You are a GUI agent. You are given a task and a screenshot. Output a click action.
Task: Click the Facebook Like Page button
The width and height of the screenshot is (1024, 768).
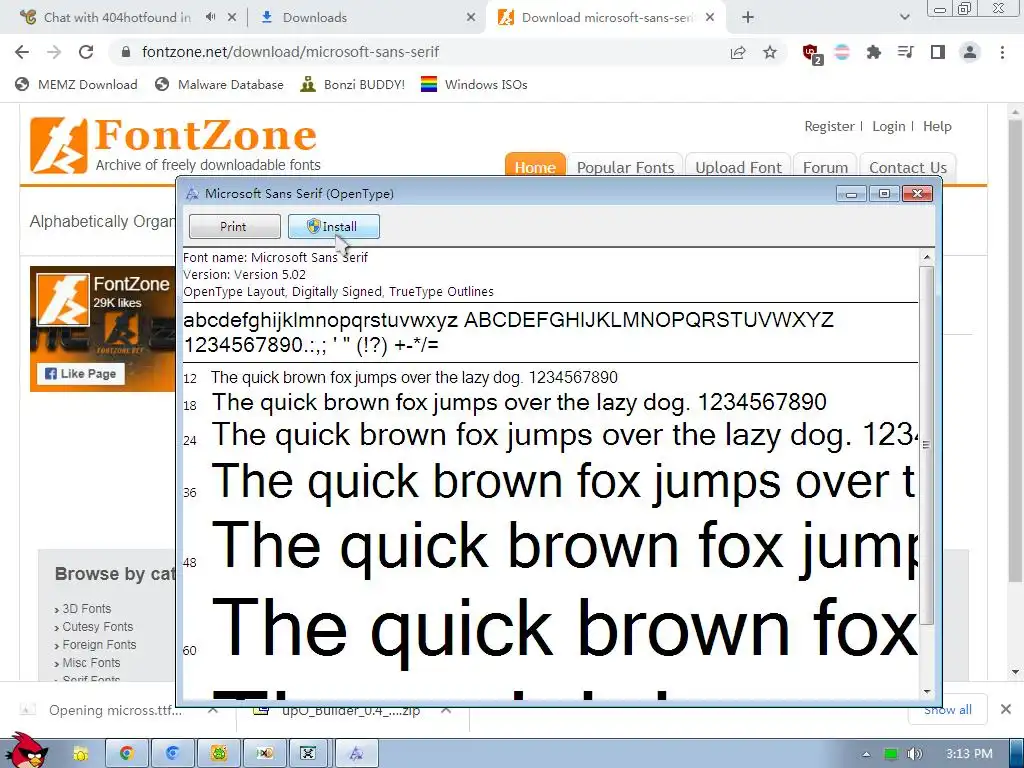pos(80,374)
